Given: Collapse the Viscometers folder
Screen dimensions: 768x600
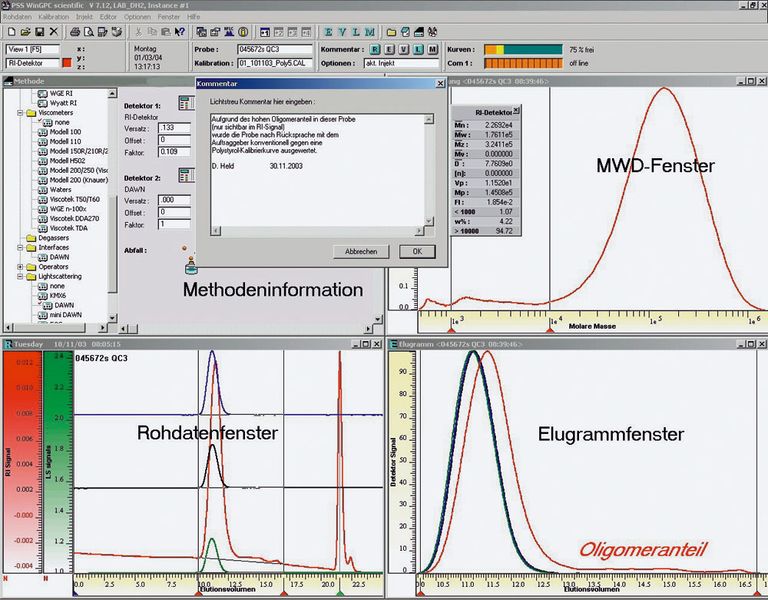Looking at the screenshot, I should point(20,113).
